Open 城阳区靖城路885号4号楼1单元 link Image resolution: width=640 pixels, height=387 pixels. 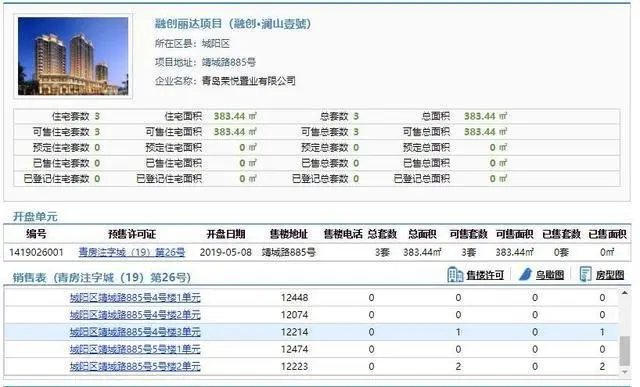(135, 298)
